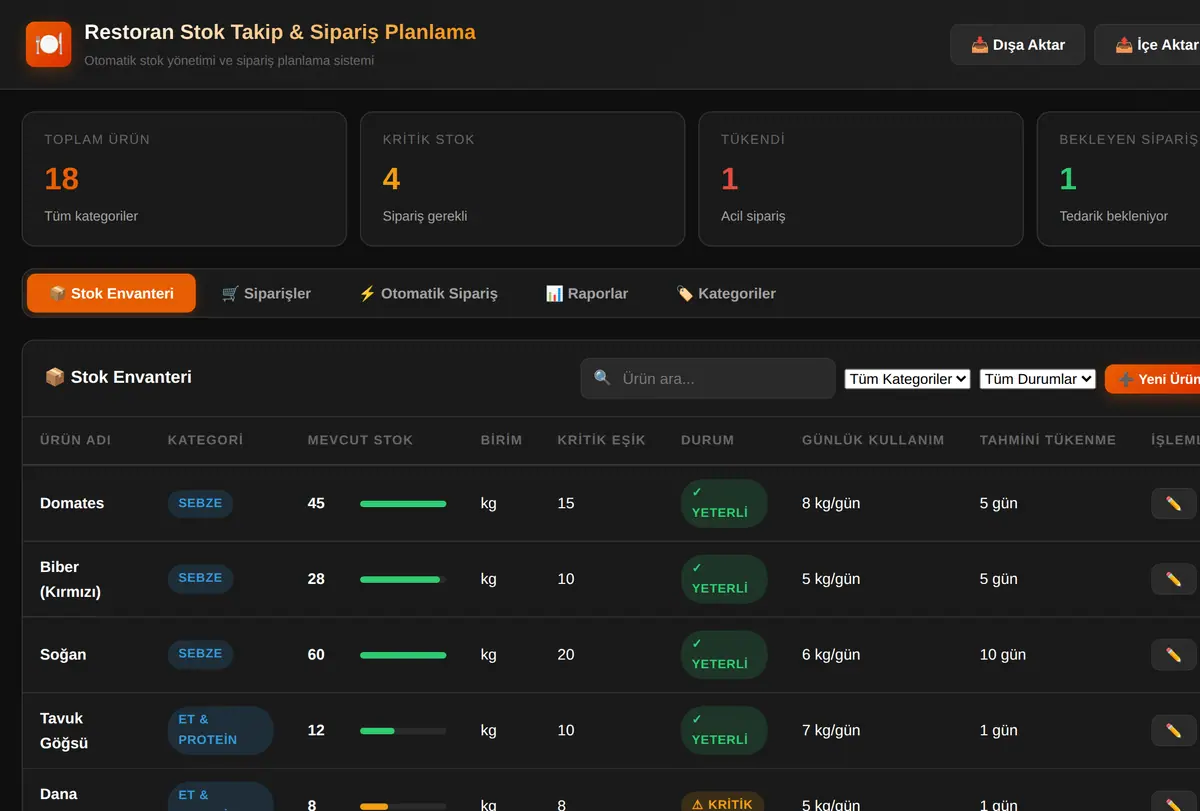1200x811 pixels.
Task: Click the orange restaurant plate logo
Action: coord(49,44)
